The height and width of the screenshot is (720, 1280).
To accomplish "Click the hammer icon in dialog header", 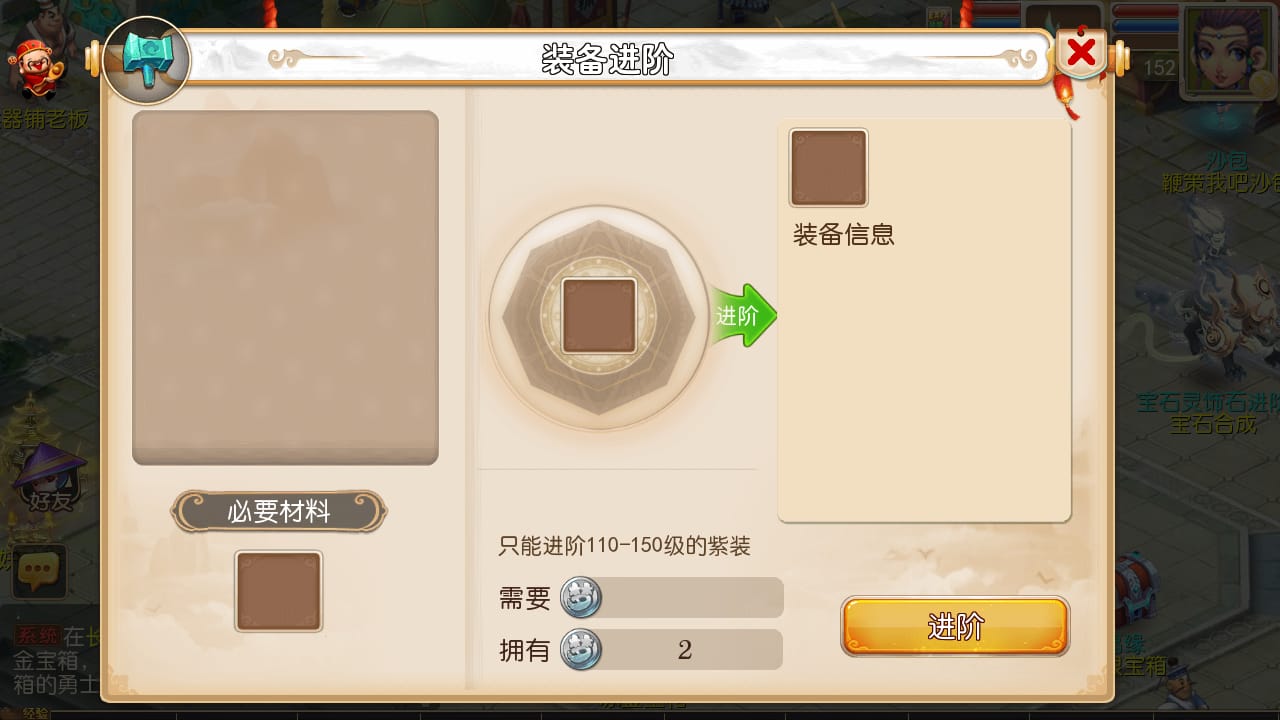I will pos(147,60).
